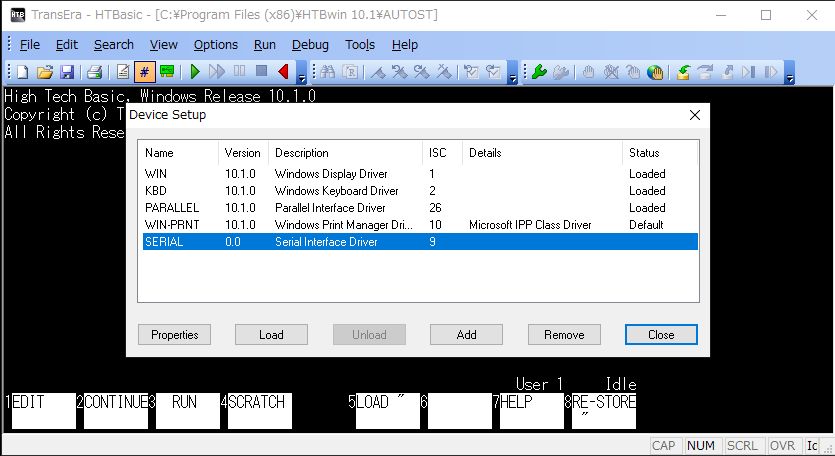Select the WIN-PRNT driver row
Screen dimensions: 835x456
(x=420, y=225)
